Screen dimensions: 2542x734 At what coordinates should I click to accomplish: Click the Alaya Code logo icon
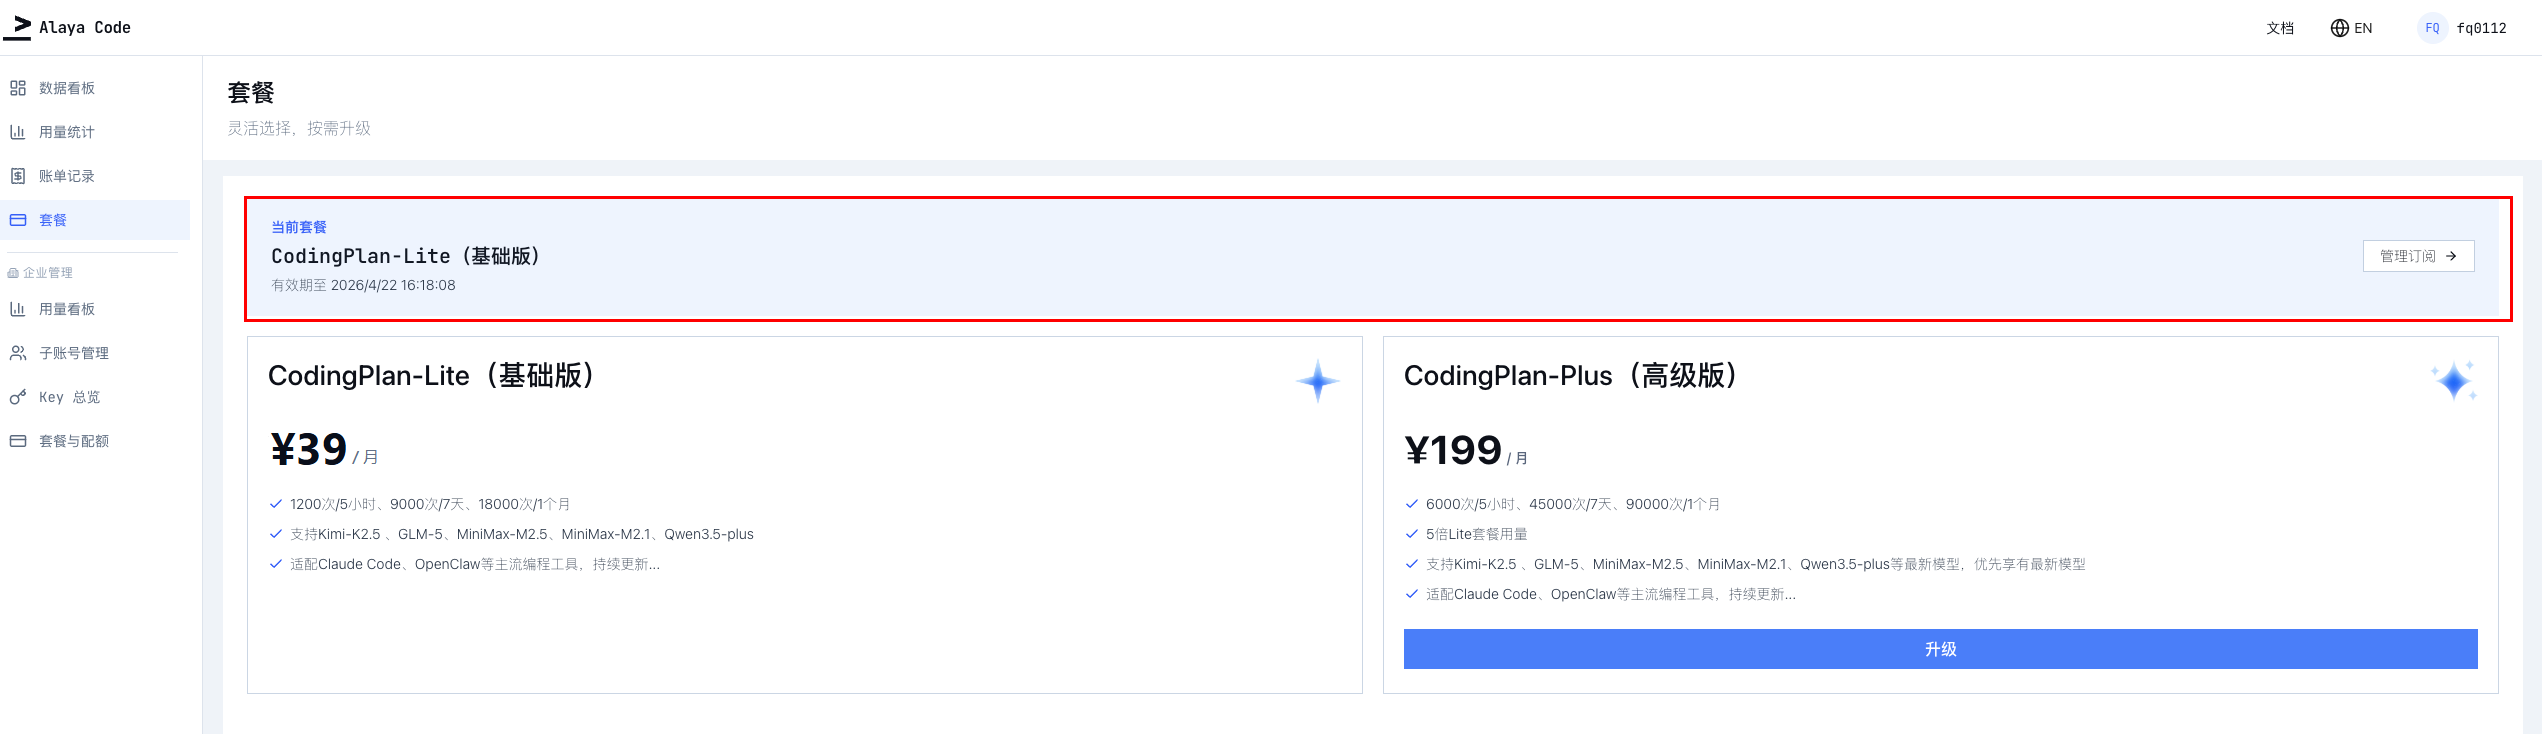coord(18,27)
